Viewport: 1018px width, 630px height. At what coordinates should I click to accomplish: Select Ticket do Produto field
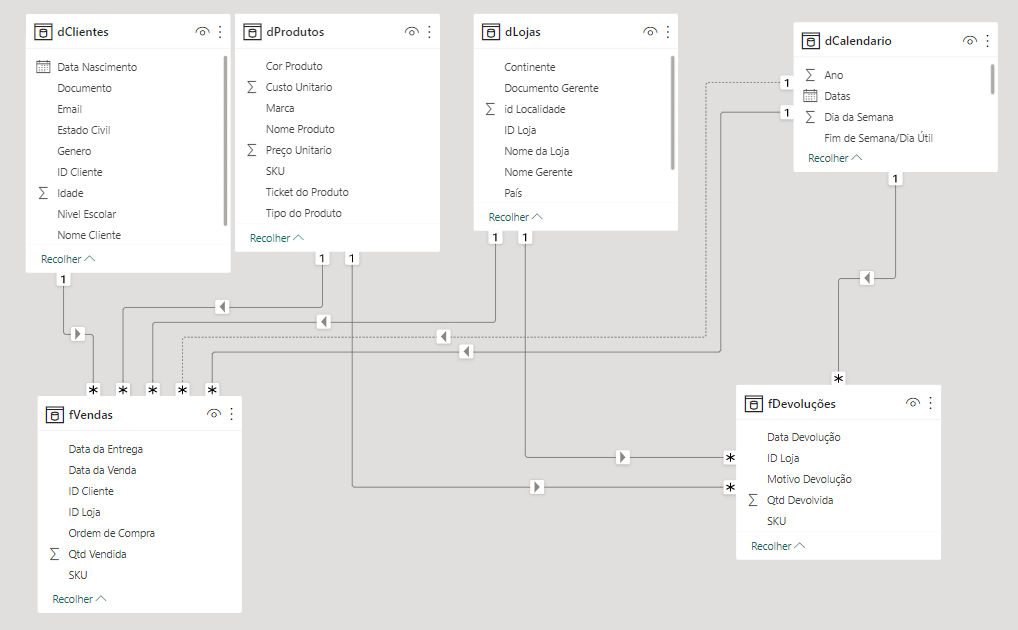(x=307, y=192)
